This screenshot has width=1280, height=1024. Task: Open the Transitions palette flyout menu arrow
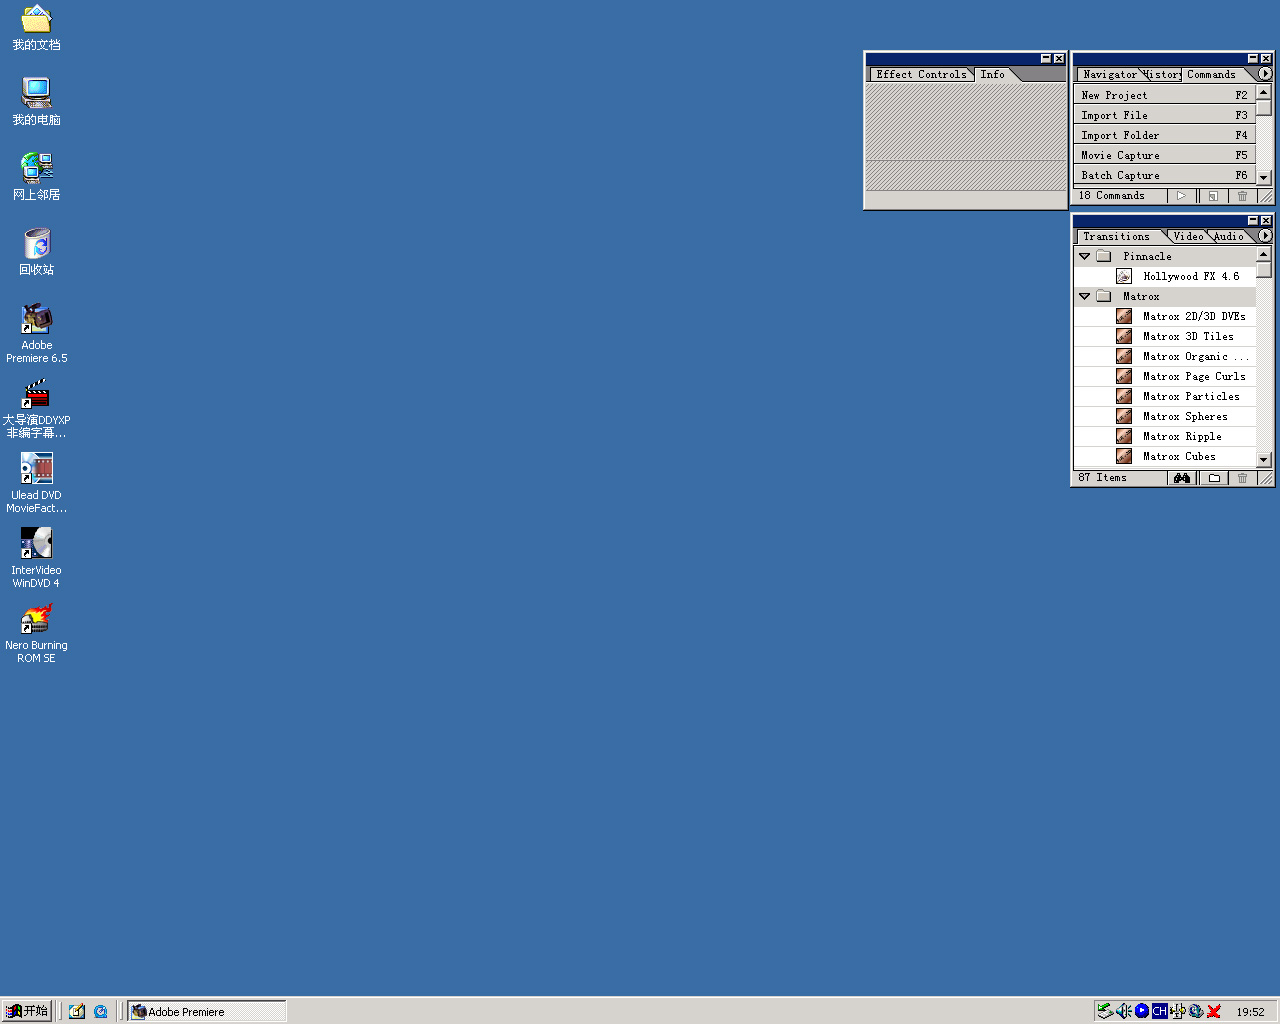click(x=1265, y=236)
